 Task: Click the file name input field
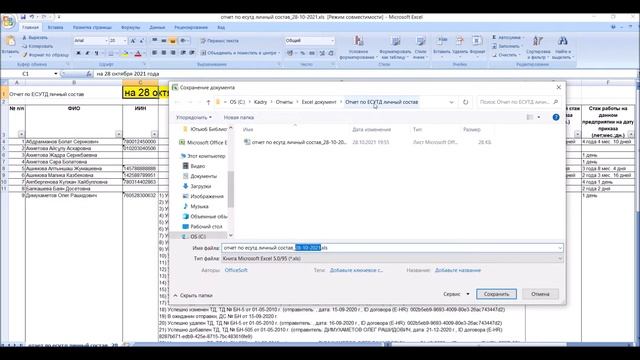[392, 248]
